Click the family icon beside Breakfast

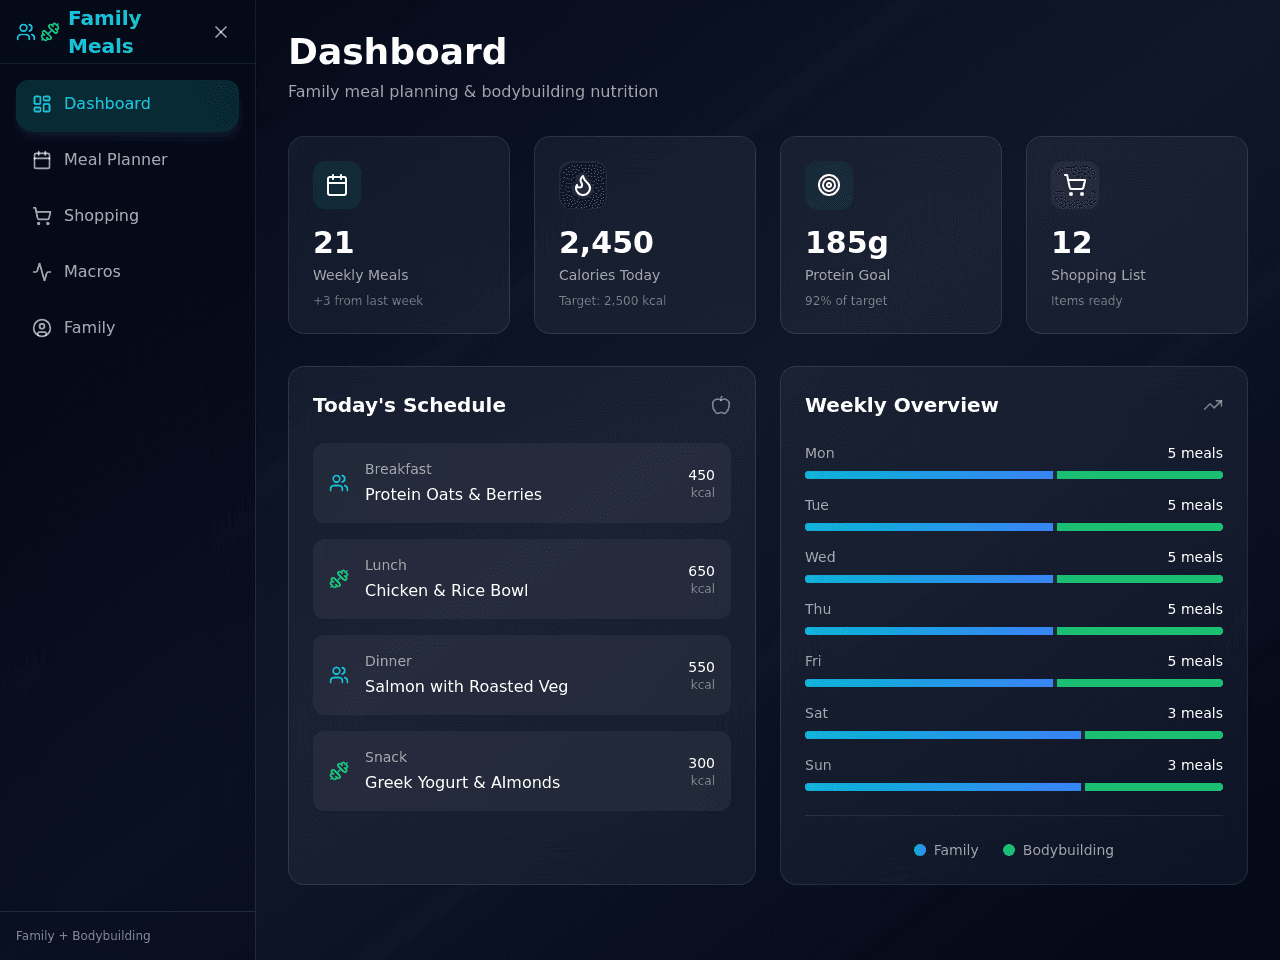click(x=339, y=483)
